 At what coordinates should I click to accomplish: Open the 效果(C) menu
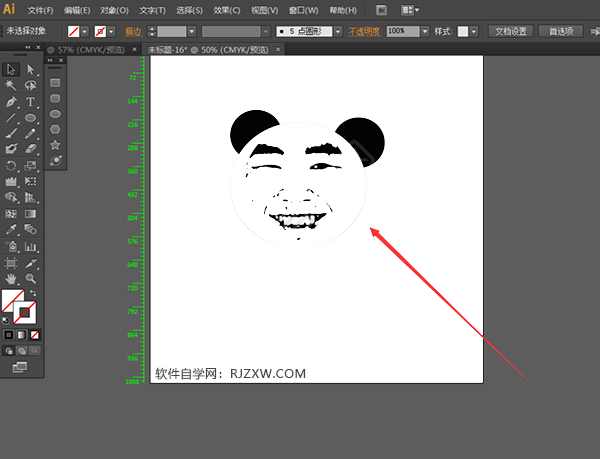pos(227,10)
